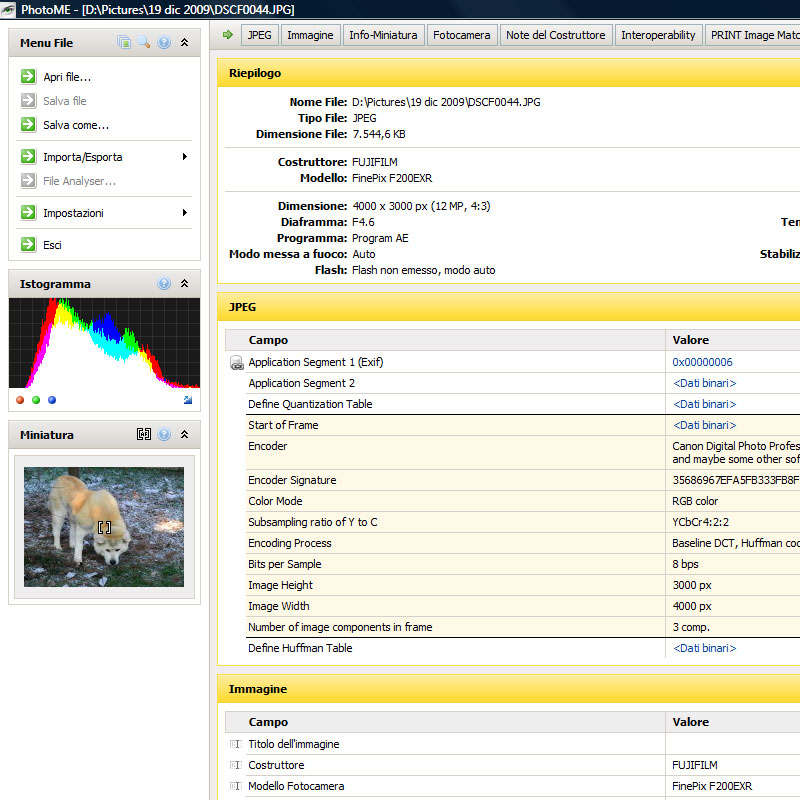The image size is (800, 800).
Task: Switch to the Info-Miniatura tab
Action: [383, 35]
